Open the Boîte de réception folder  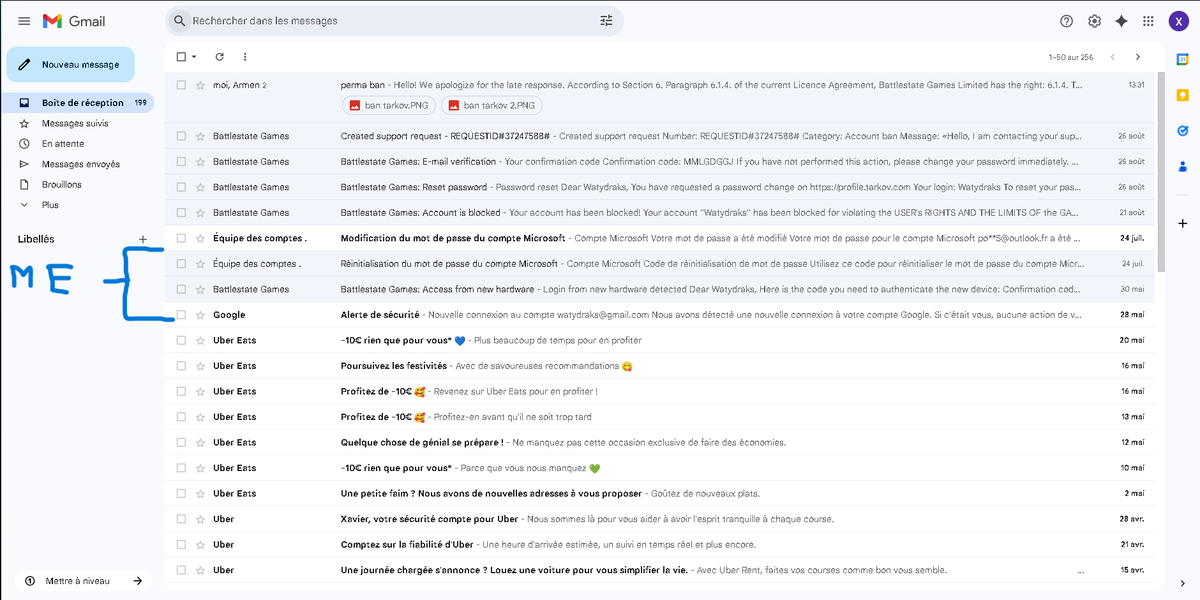80,103
